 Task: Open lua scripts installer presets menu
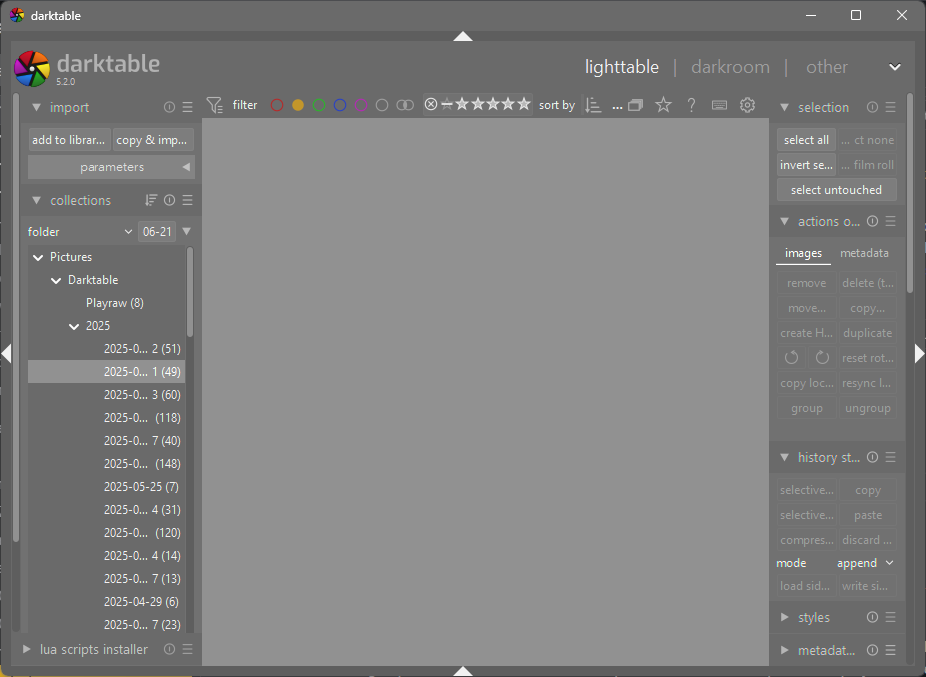(187, 649)
